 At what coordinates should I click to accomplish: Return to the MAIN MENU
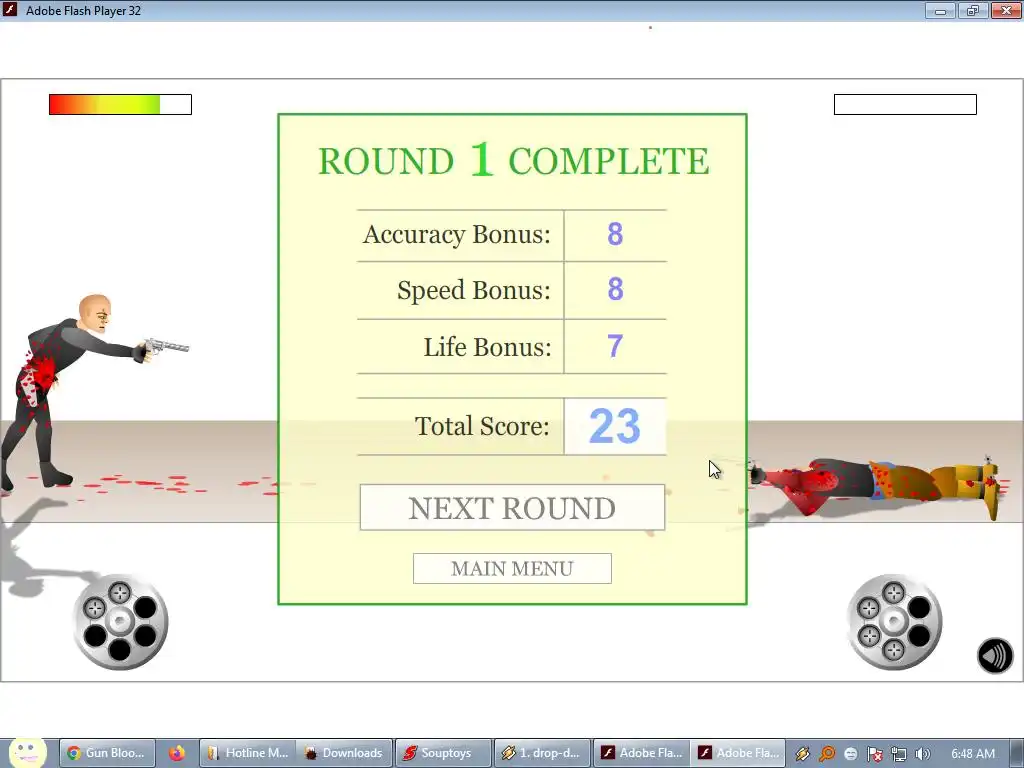[512, 568]
